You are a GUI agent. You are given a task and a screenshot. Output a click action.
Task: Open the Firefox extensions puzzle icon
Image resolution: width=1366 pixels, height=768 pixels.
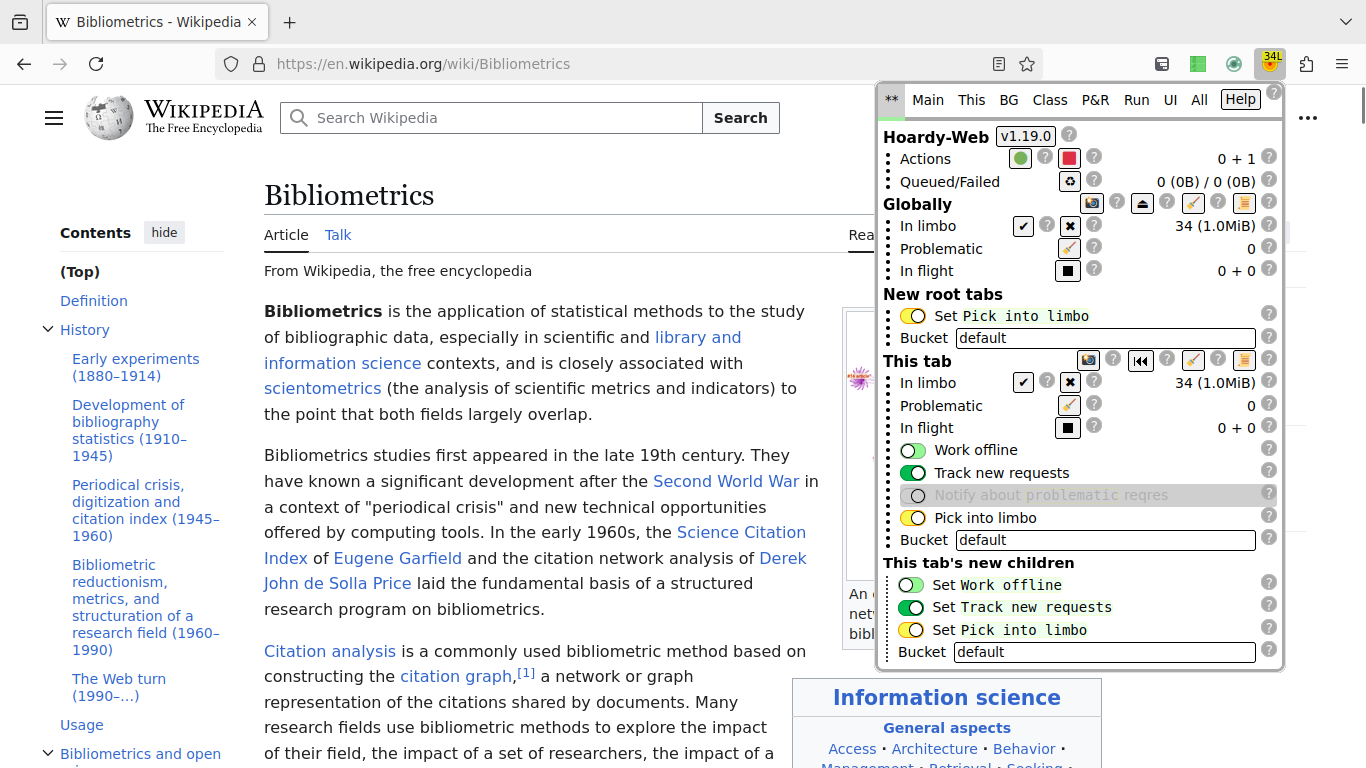tap(1306, 64)
